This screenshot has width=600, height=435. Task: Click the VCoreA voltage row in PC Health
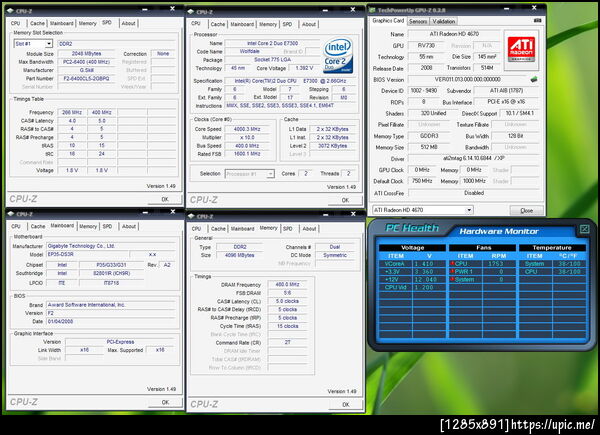(x=412, y=264)
